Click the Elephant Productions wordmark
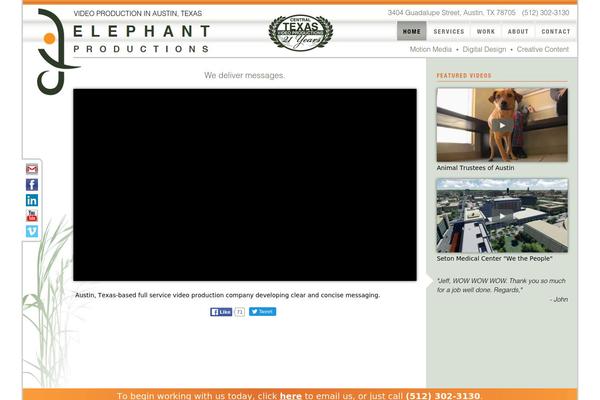 [142, 39]
